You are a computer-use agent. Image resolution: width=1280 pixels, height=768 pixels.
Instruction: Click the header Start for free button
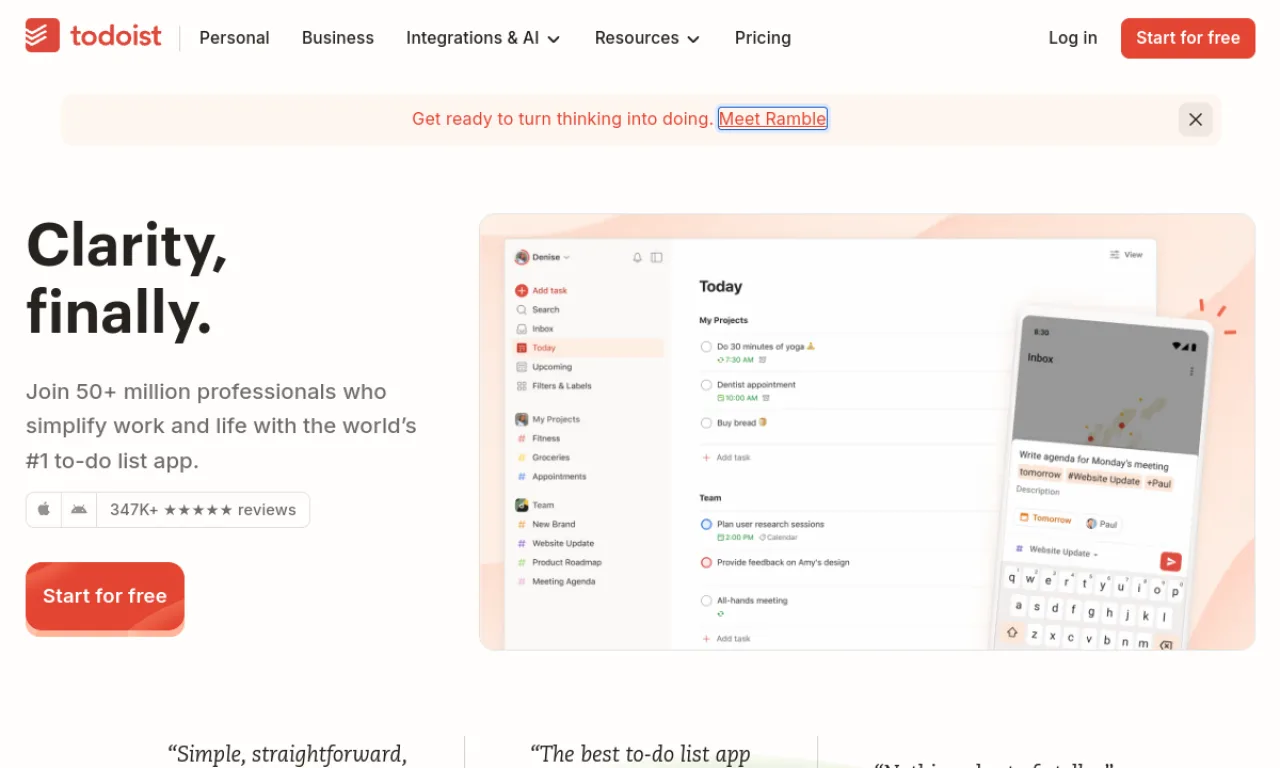(1188, 38)
